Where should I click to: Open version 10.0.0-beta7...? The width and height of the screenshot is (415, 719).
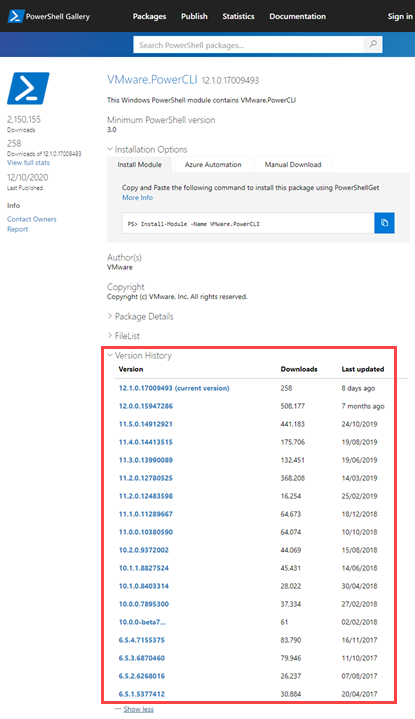click(x=142, y=622)
